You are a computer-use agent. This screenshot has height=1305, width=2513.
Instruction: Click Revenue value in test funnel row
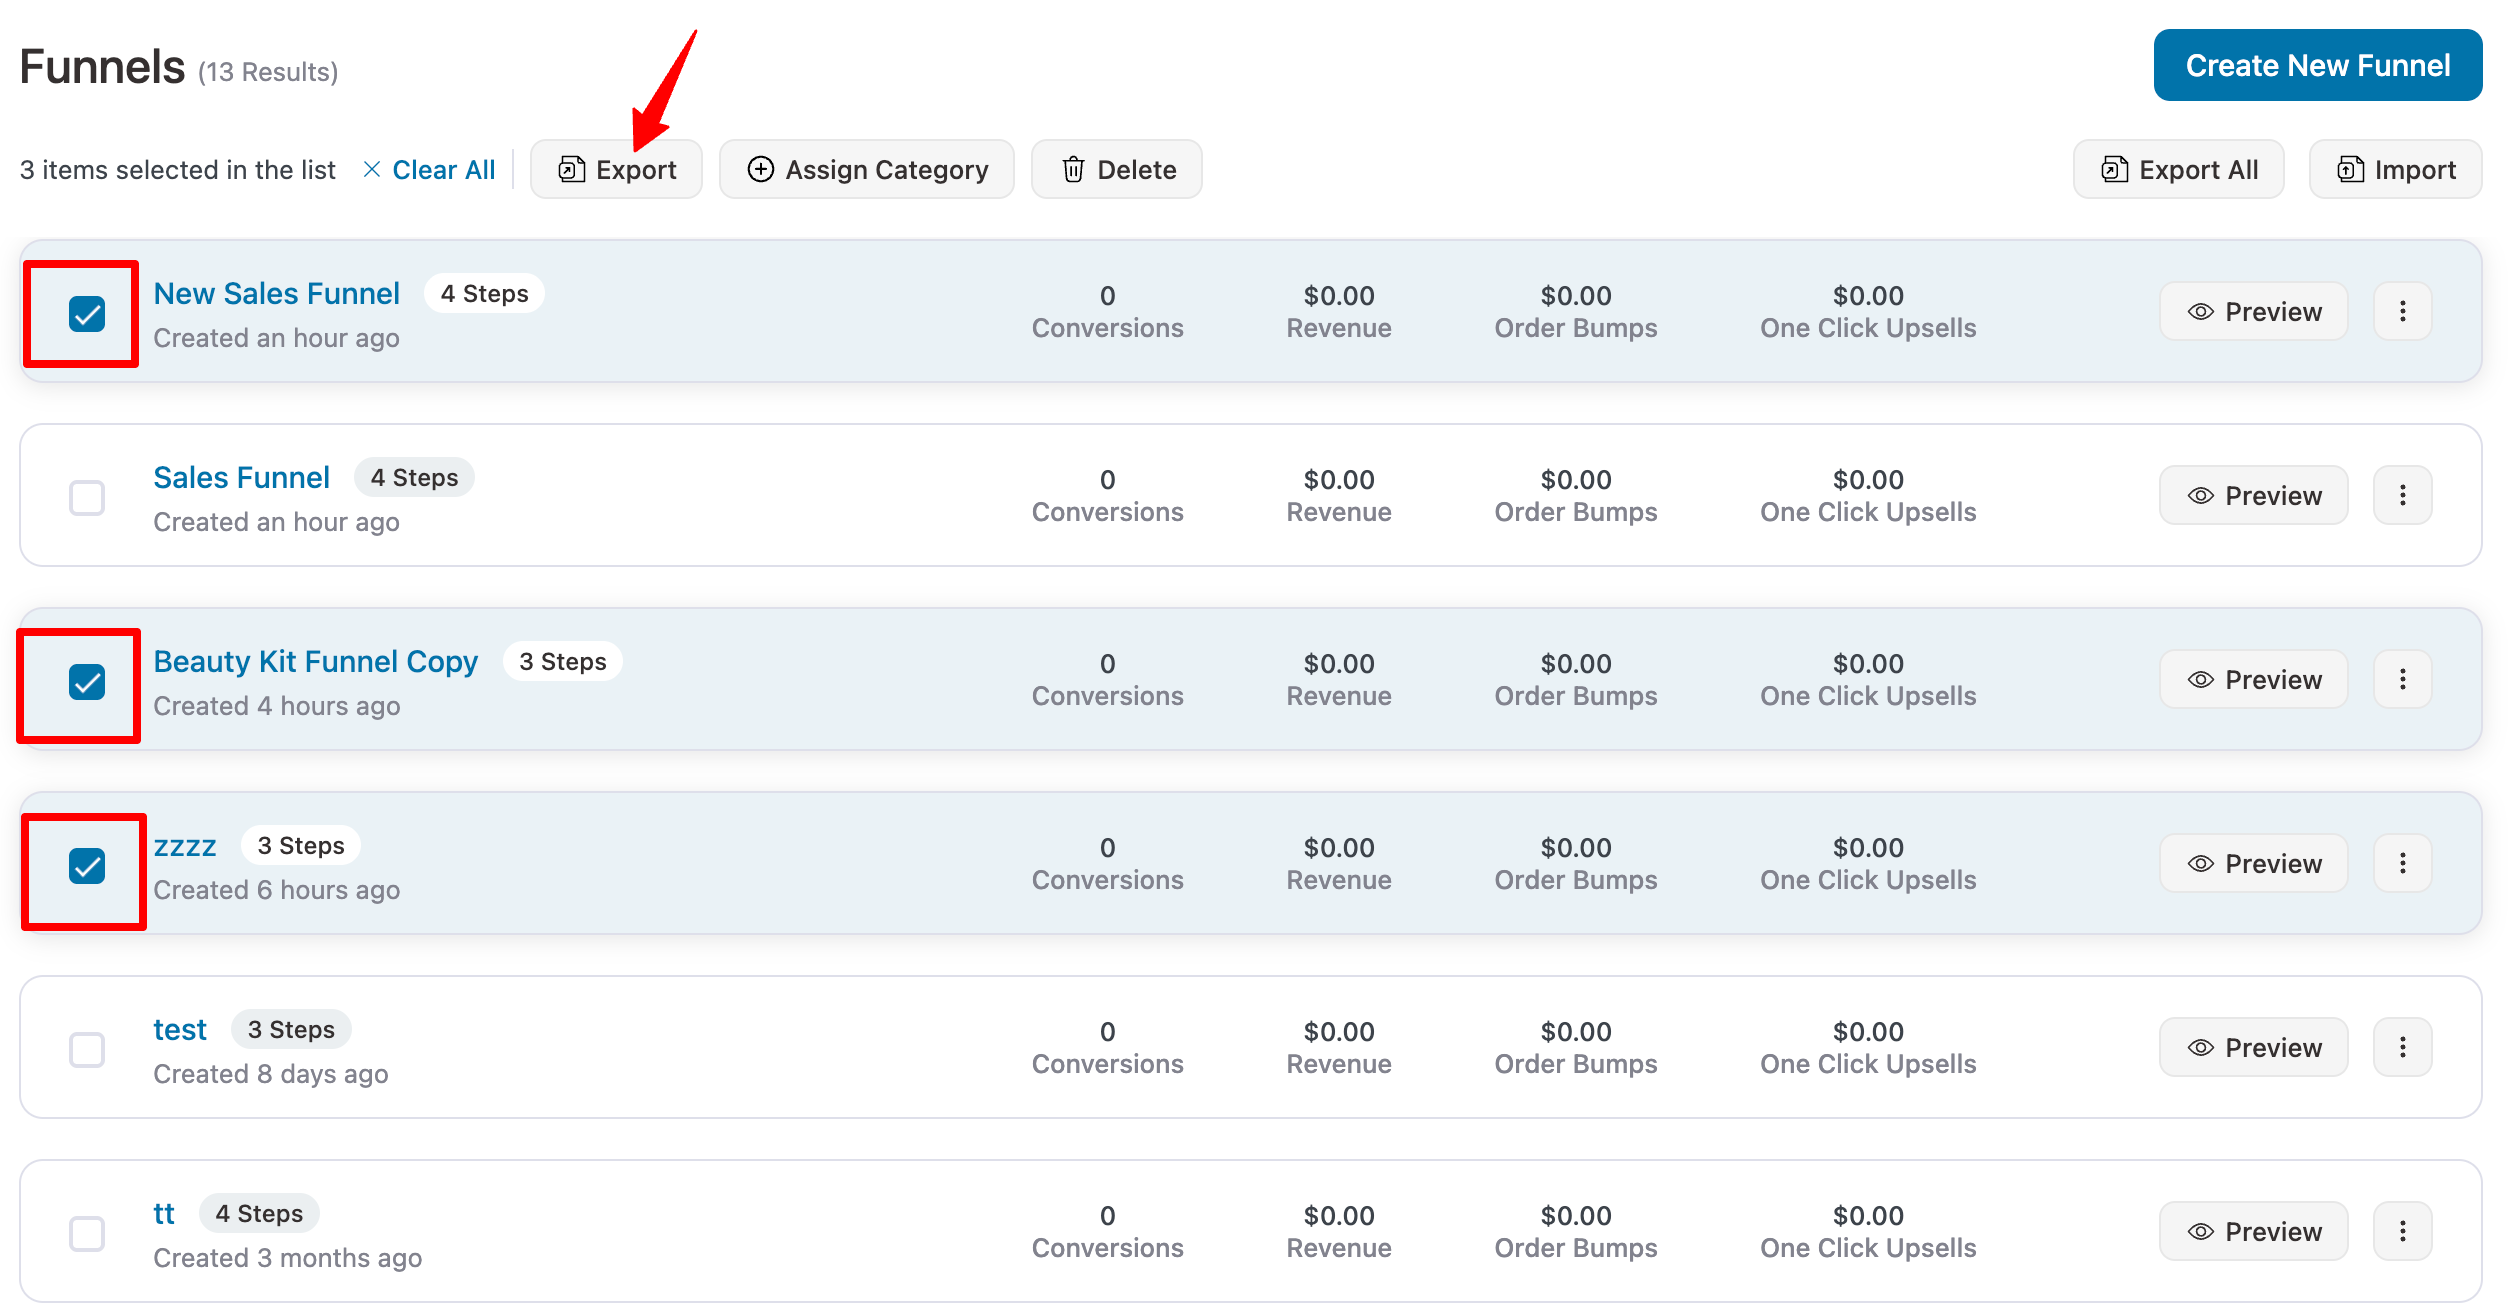1339,1032
